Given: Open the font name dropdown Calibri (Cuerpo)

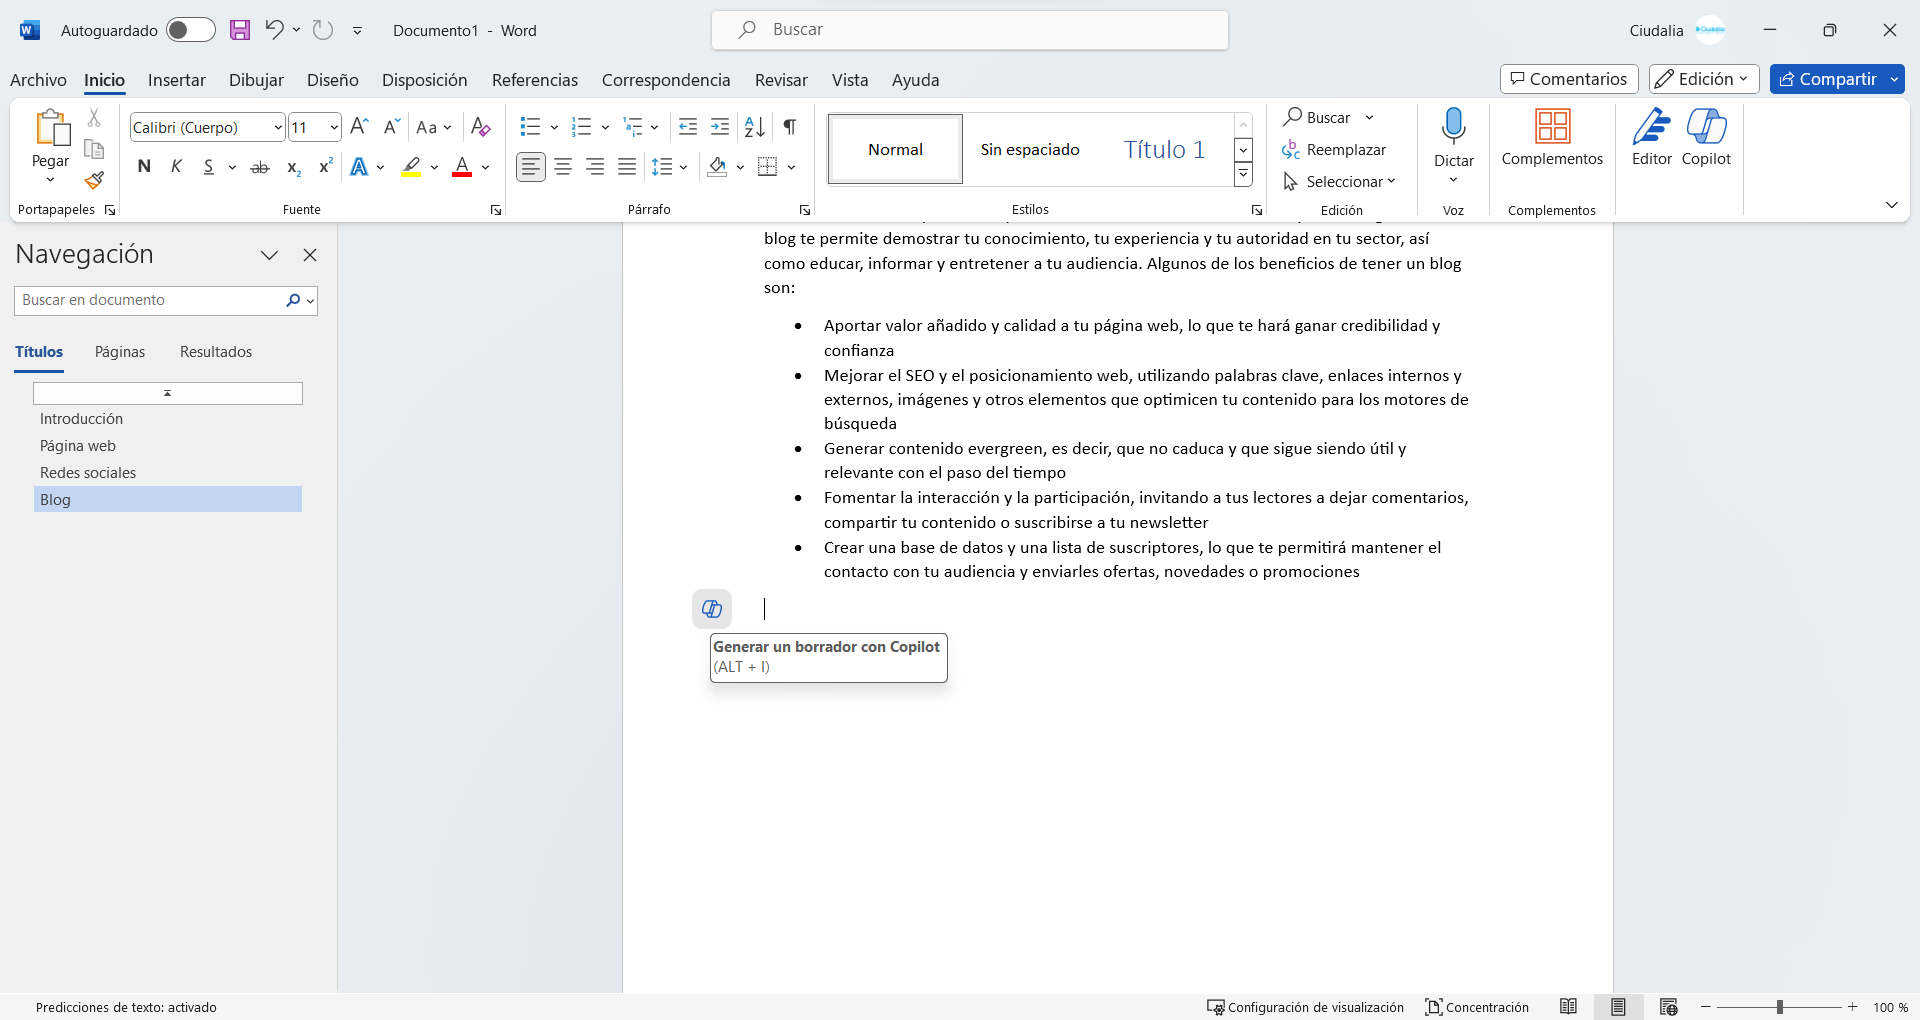Looking at the screenshot, I should [278, 128].
